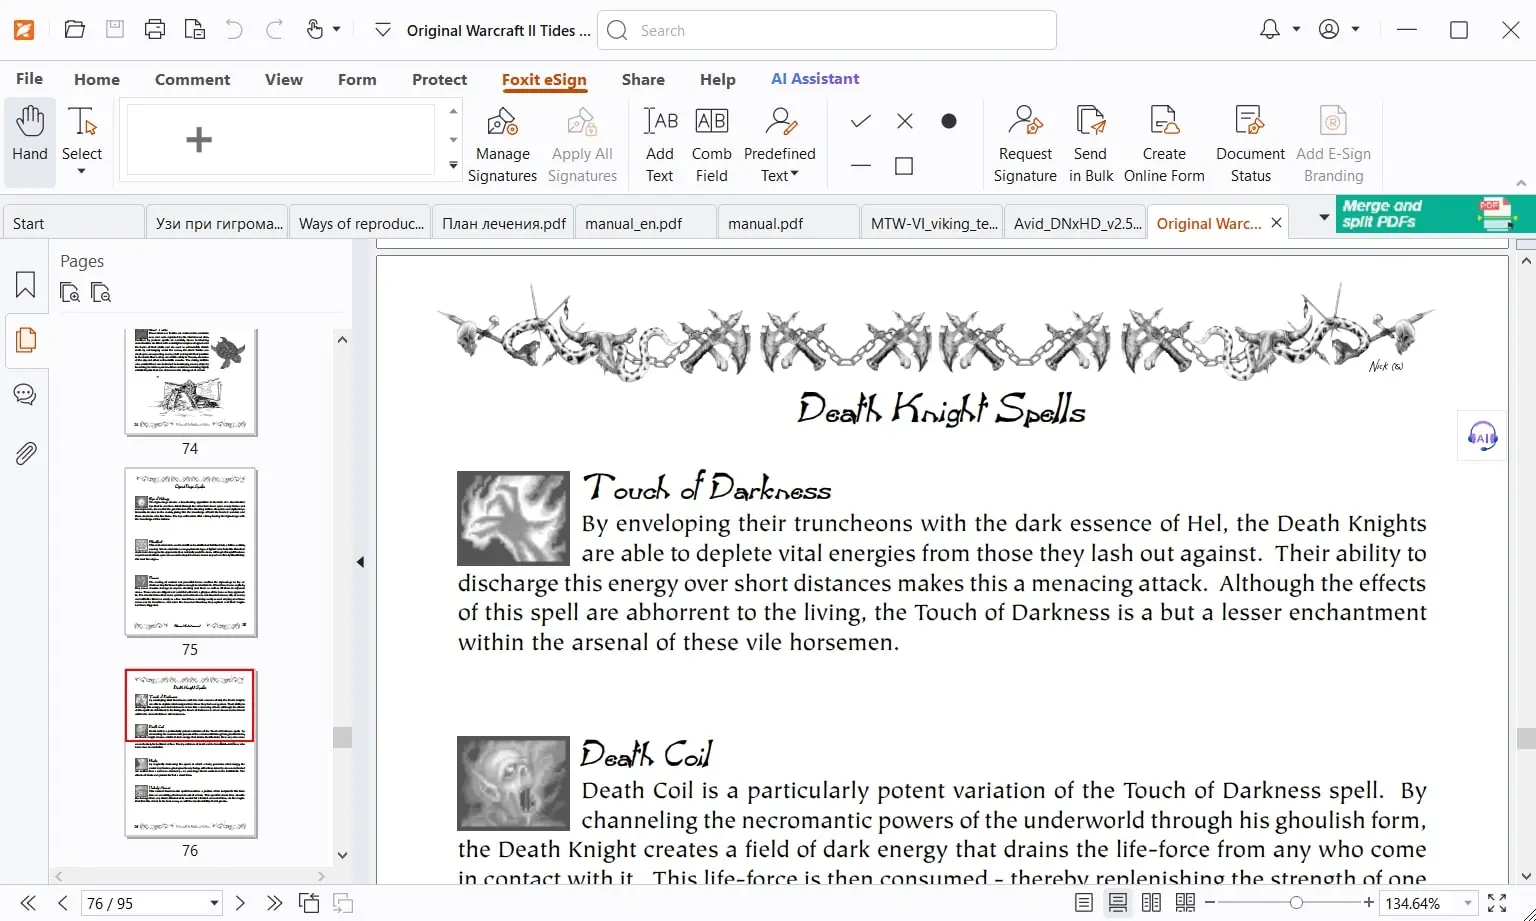Switch to the Avid_DNxHD_v2.5 tab

pos(1076,223)
